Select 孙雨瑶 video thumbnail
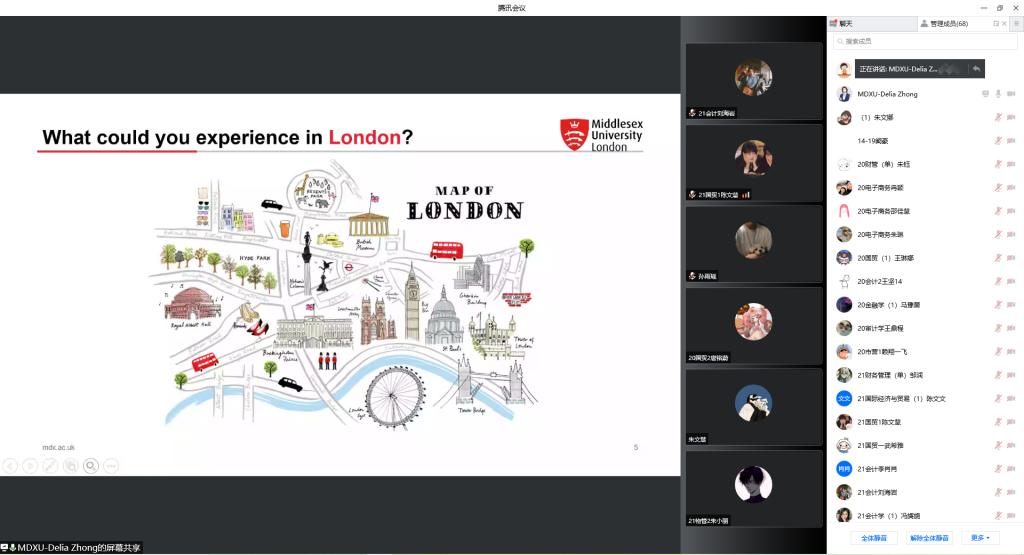Screen dimensions: 1024x555 pyautogui.click(x=753, y=243)
